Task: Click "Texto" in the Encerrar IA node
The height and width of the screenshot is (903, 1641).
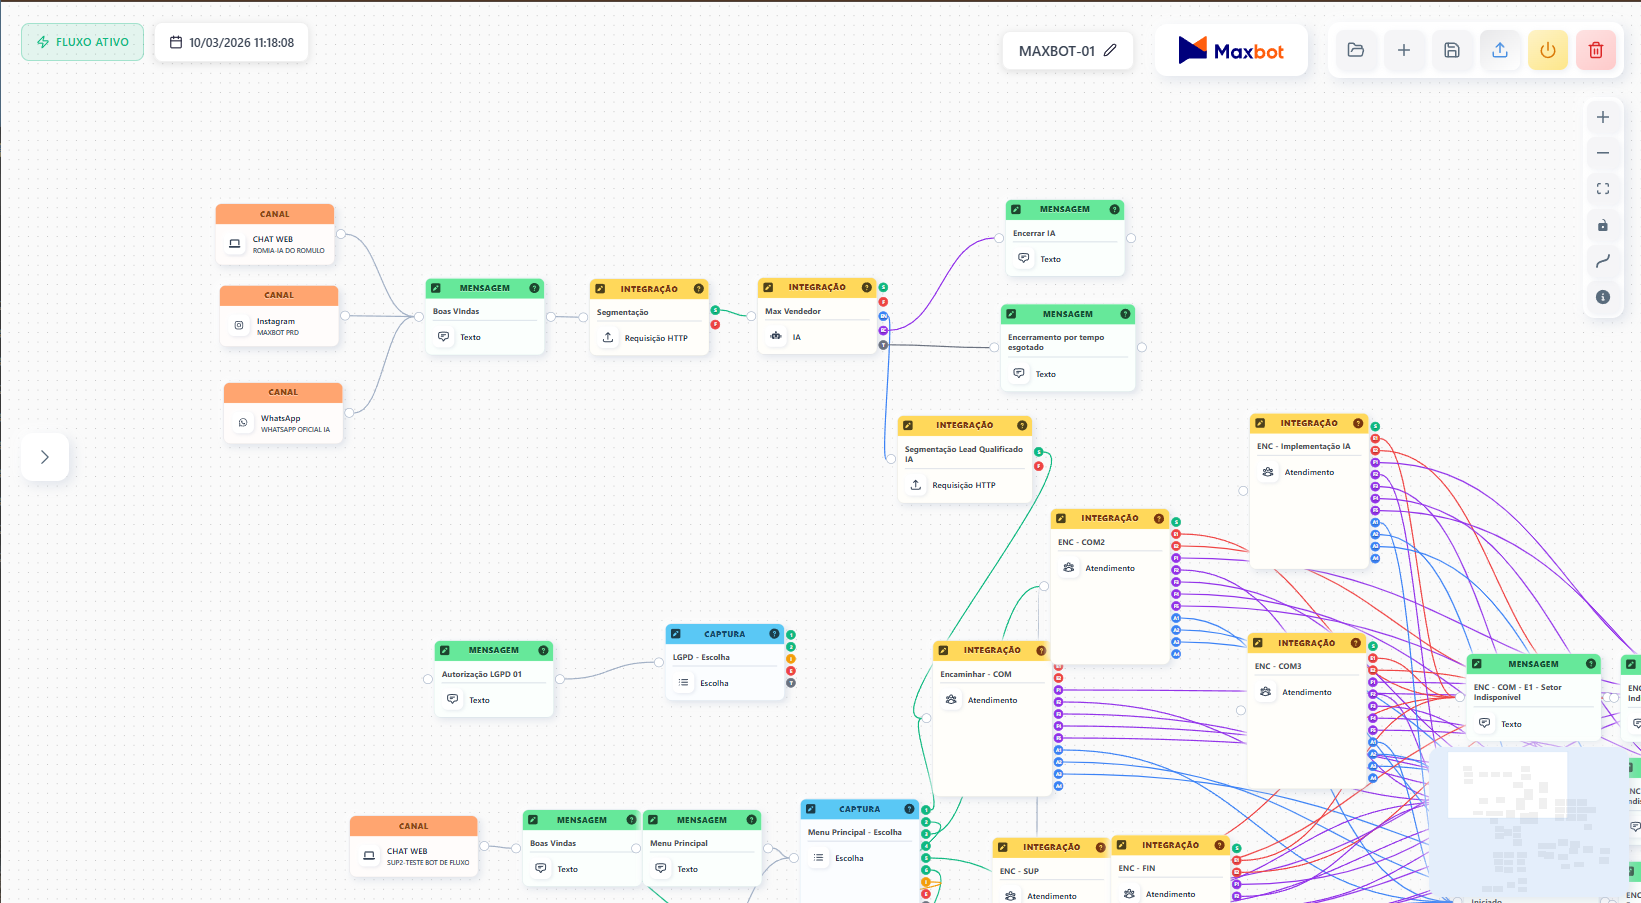Action: click(x=1050, y=259)
